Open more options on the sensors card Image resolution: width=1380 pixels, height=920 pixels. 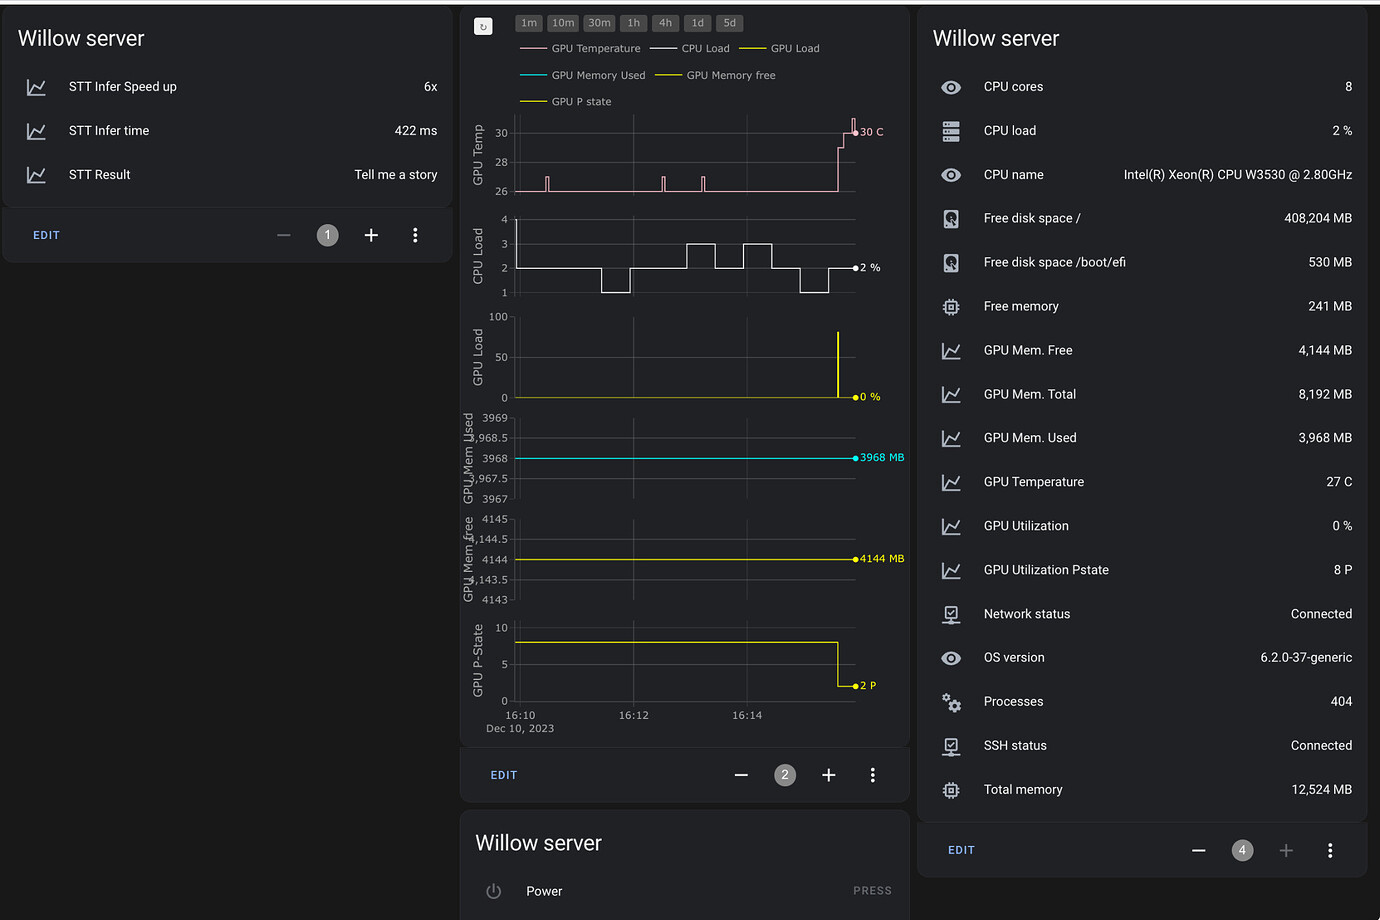click(x=1330, y=850)
